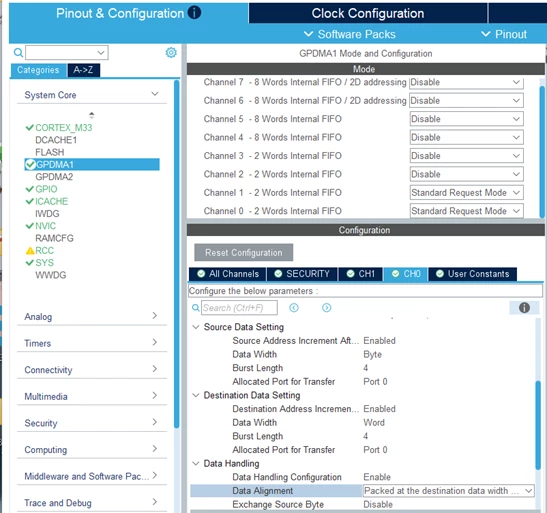547x513 pixels.
Task: Click the parameter list vertical scrollbar
Action: 538,425
